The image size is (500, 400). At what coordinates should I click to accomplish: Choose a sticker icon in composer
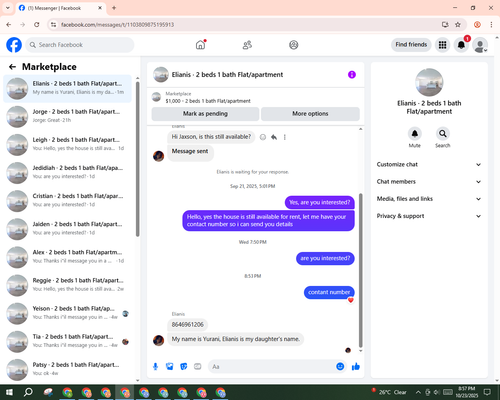(x=184, y=367)
